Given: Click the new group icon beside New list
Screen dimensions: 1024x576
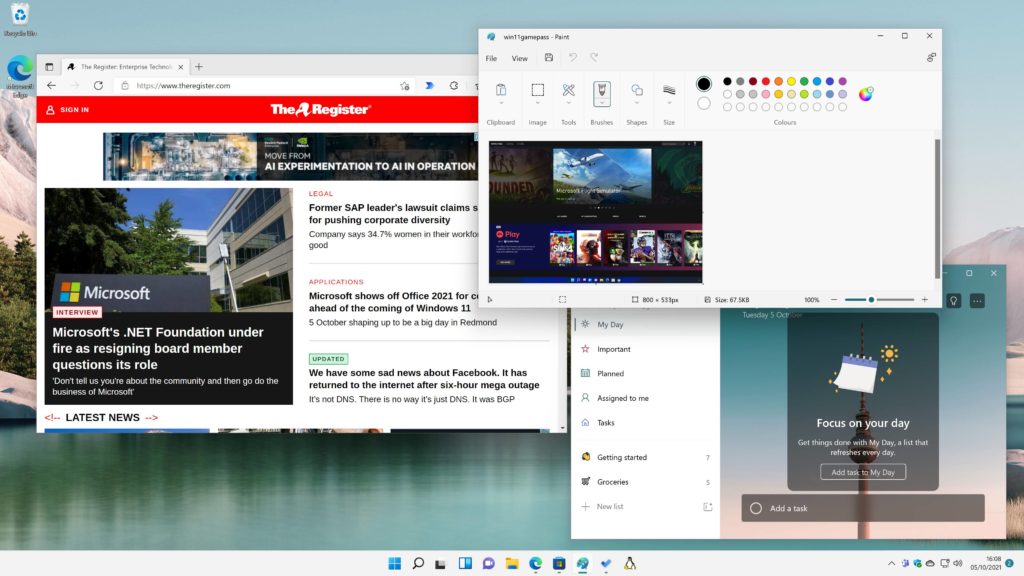Looking at the screenshot, I should click(707, 507).
